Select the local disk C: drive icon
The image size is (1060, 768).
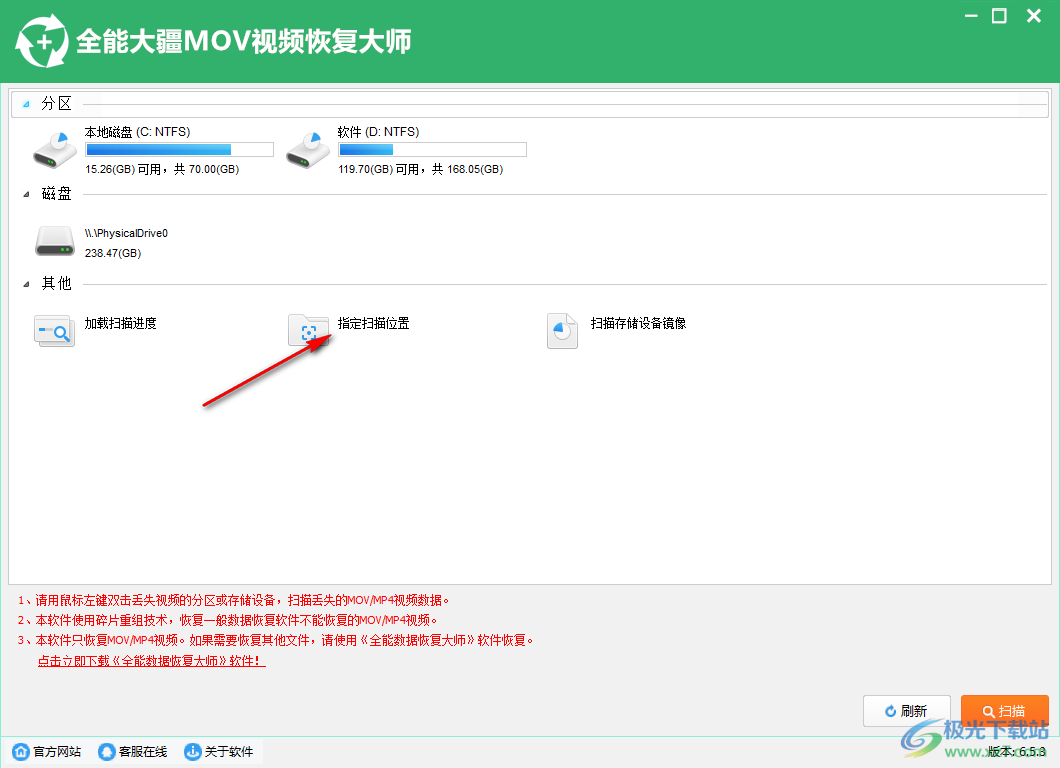coord(55,150)
